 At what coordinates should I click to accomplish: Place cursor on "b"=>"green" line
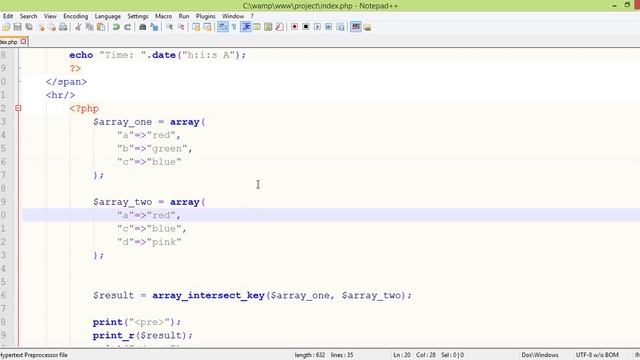(x=154, y=149)
